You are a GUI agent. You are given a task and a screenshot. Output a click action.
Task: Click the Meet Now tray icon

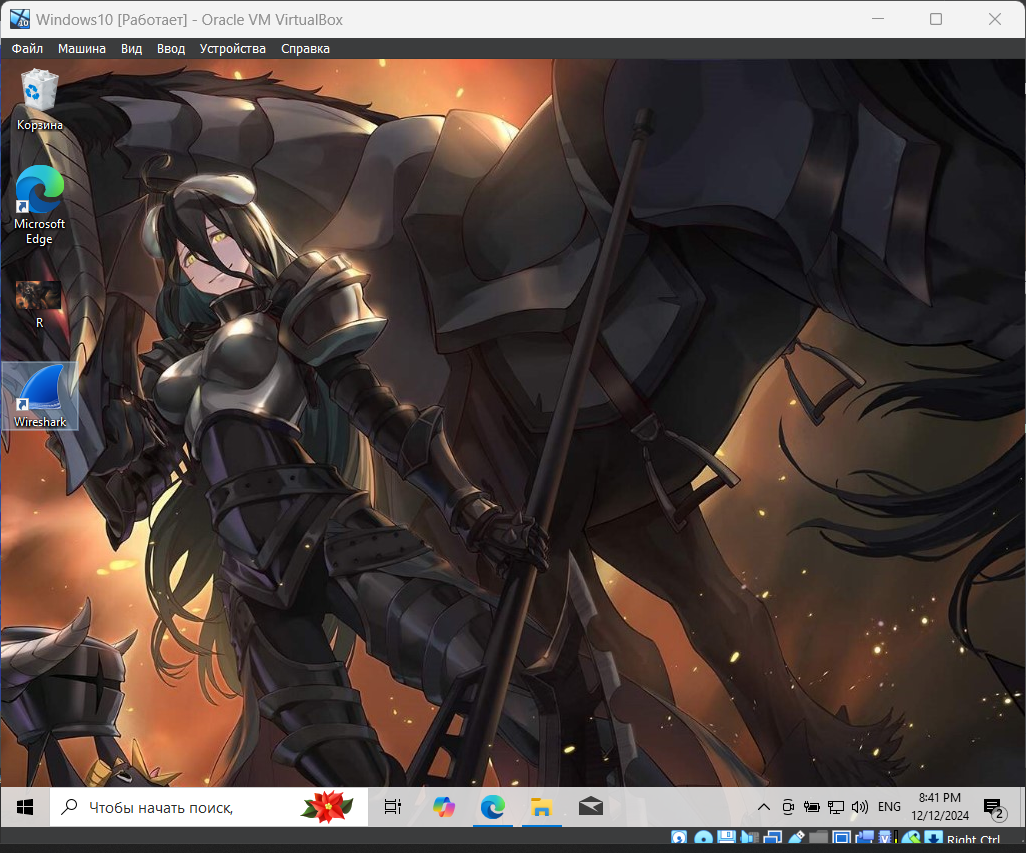coord(788,807)
